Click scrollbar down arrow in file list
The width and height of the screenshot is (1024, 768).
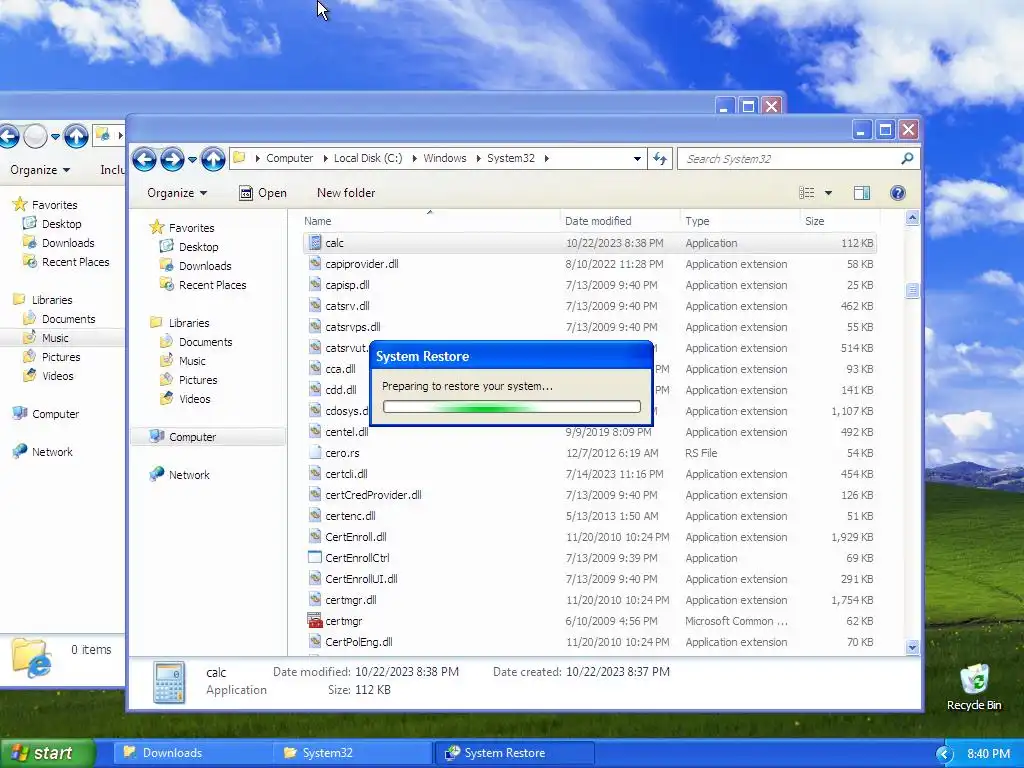coord(912,647)
